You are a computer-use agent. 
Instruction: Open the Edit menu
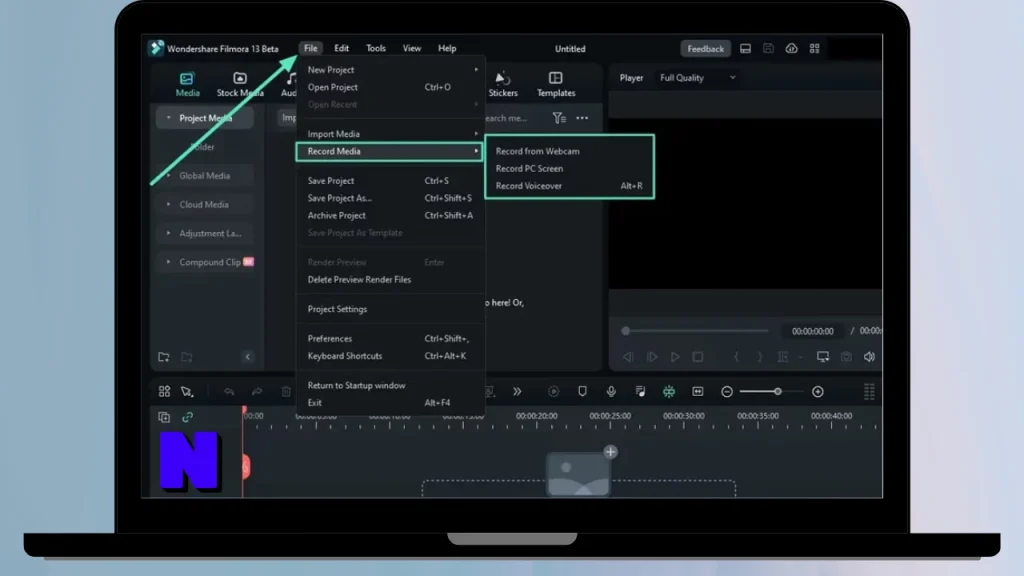pyautogui.click(x=342, y=48)
